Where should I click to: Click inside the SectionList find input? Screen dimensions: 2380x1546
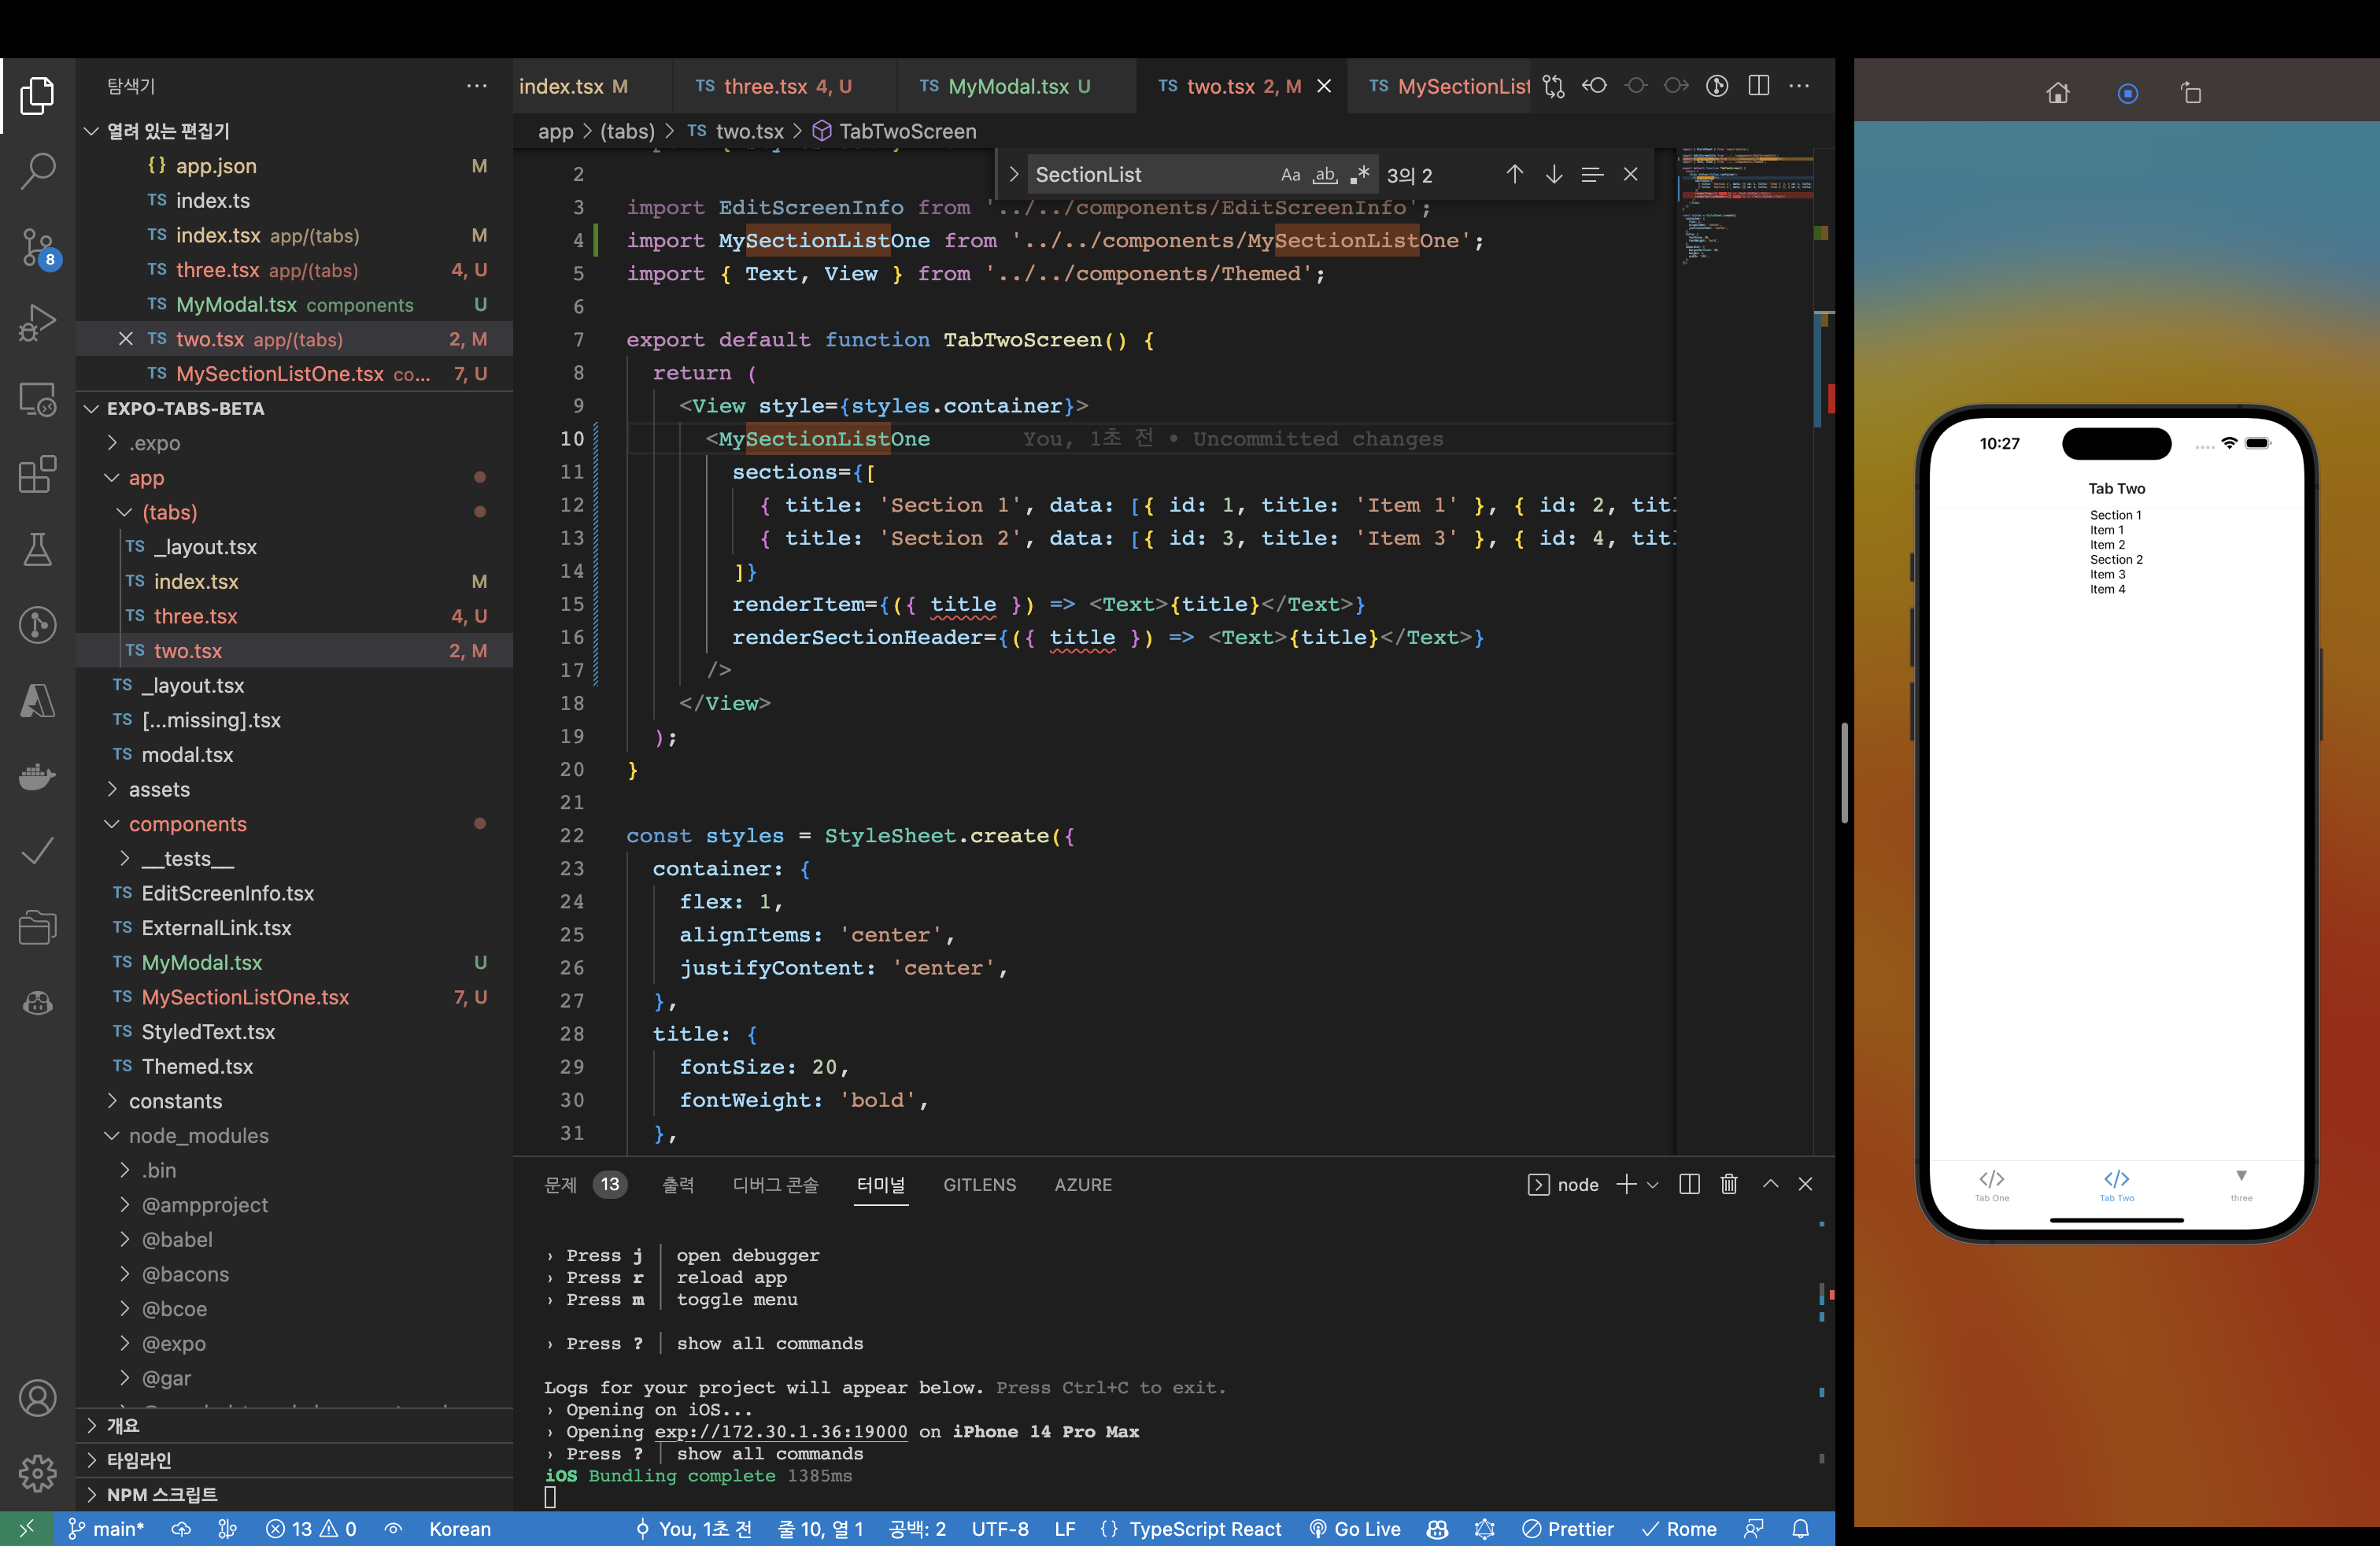point(1150,175)
